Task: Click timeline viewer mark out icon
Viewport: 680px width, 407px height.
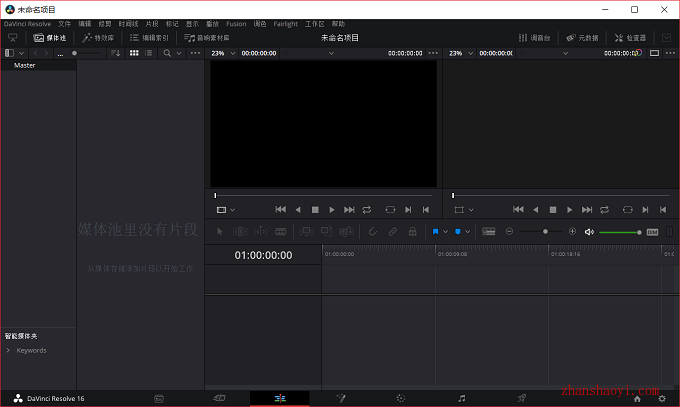Action: (x=663, y=210)
